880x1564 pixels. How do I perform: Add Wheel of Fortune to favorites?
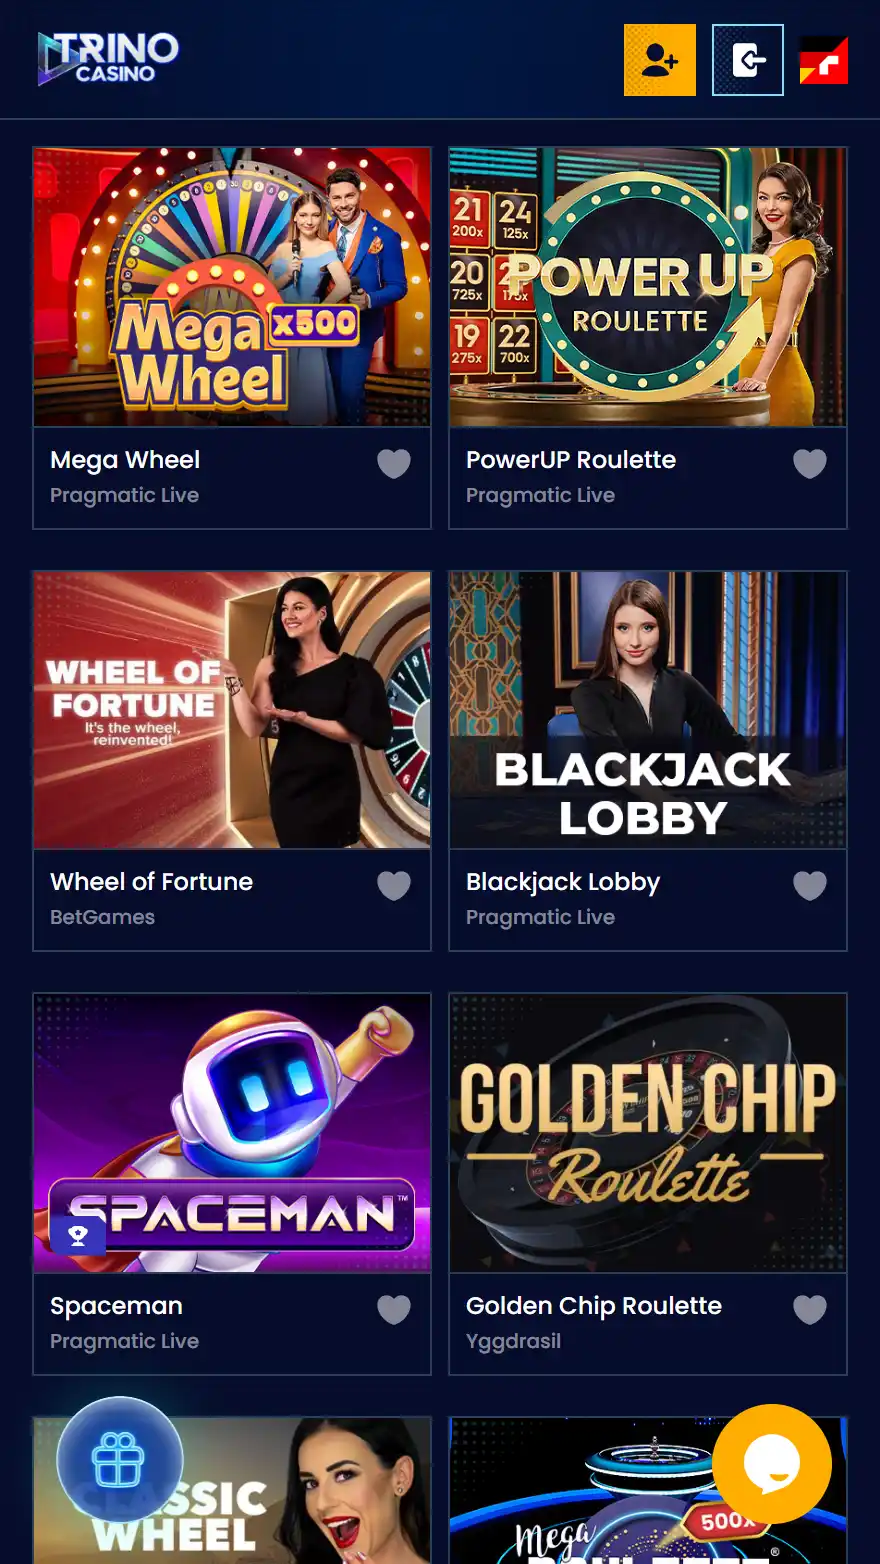tap(394, 885)
